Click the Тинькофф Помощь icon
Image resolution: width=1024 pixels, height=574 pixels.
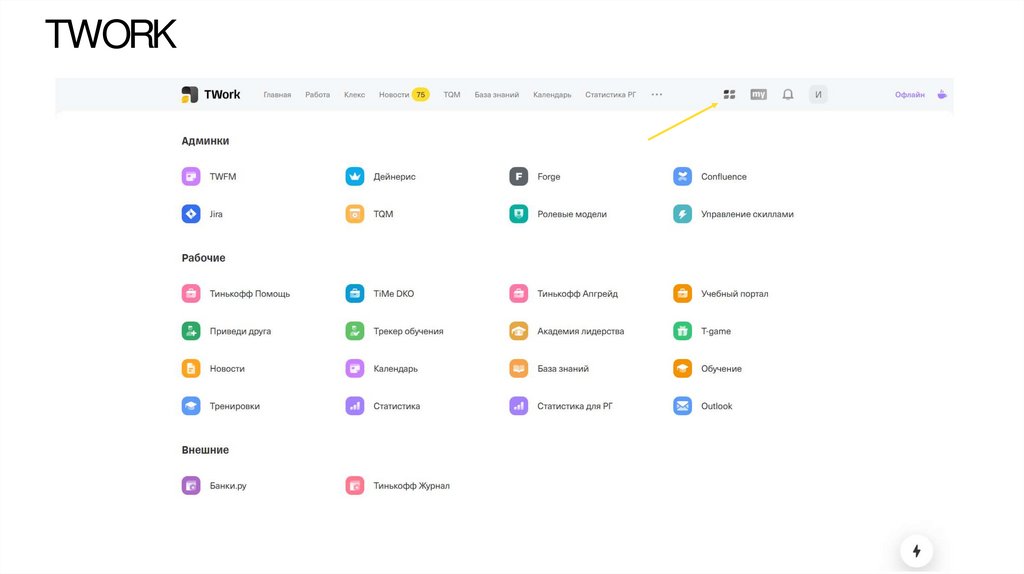[x=191, y=293]
